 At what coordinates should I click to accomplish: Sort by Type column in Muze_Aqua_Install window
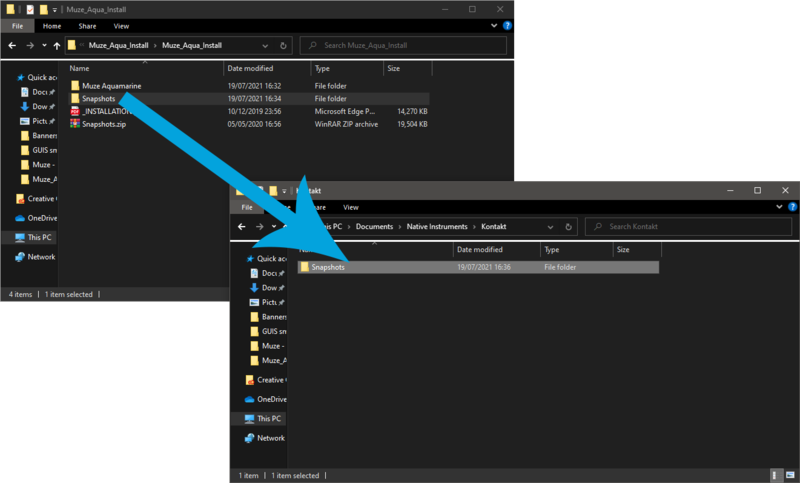pyautogui.click(x=322, y=68)
